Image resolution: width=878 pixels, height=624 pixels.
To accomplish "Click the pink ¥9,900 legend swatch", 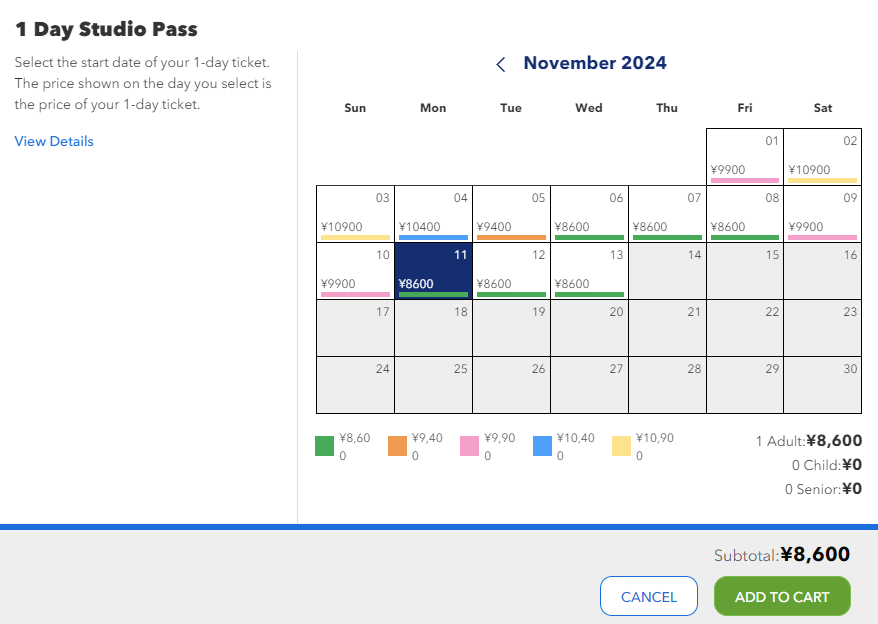I will [x=469, y=446].
